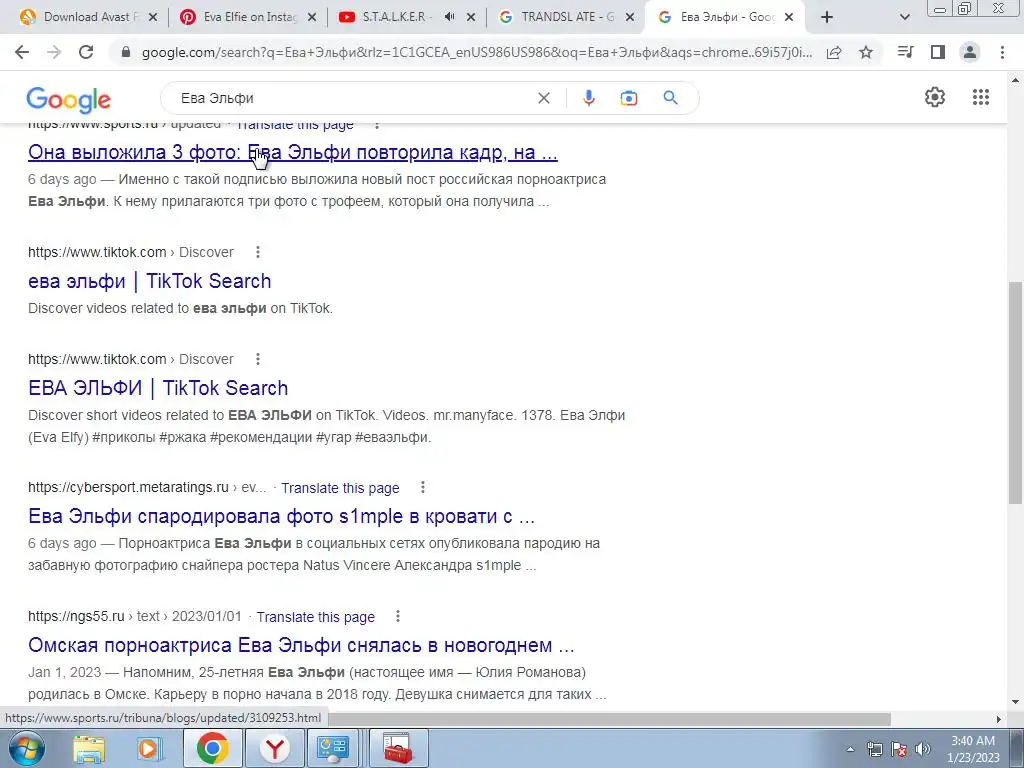The image size is (1024, 768).
Task: Open a new browser tab
Action: tap(827, 17)
